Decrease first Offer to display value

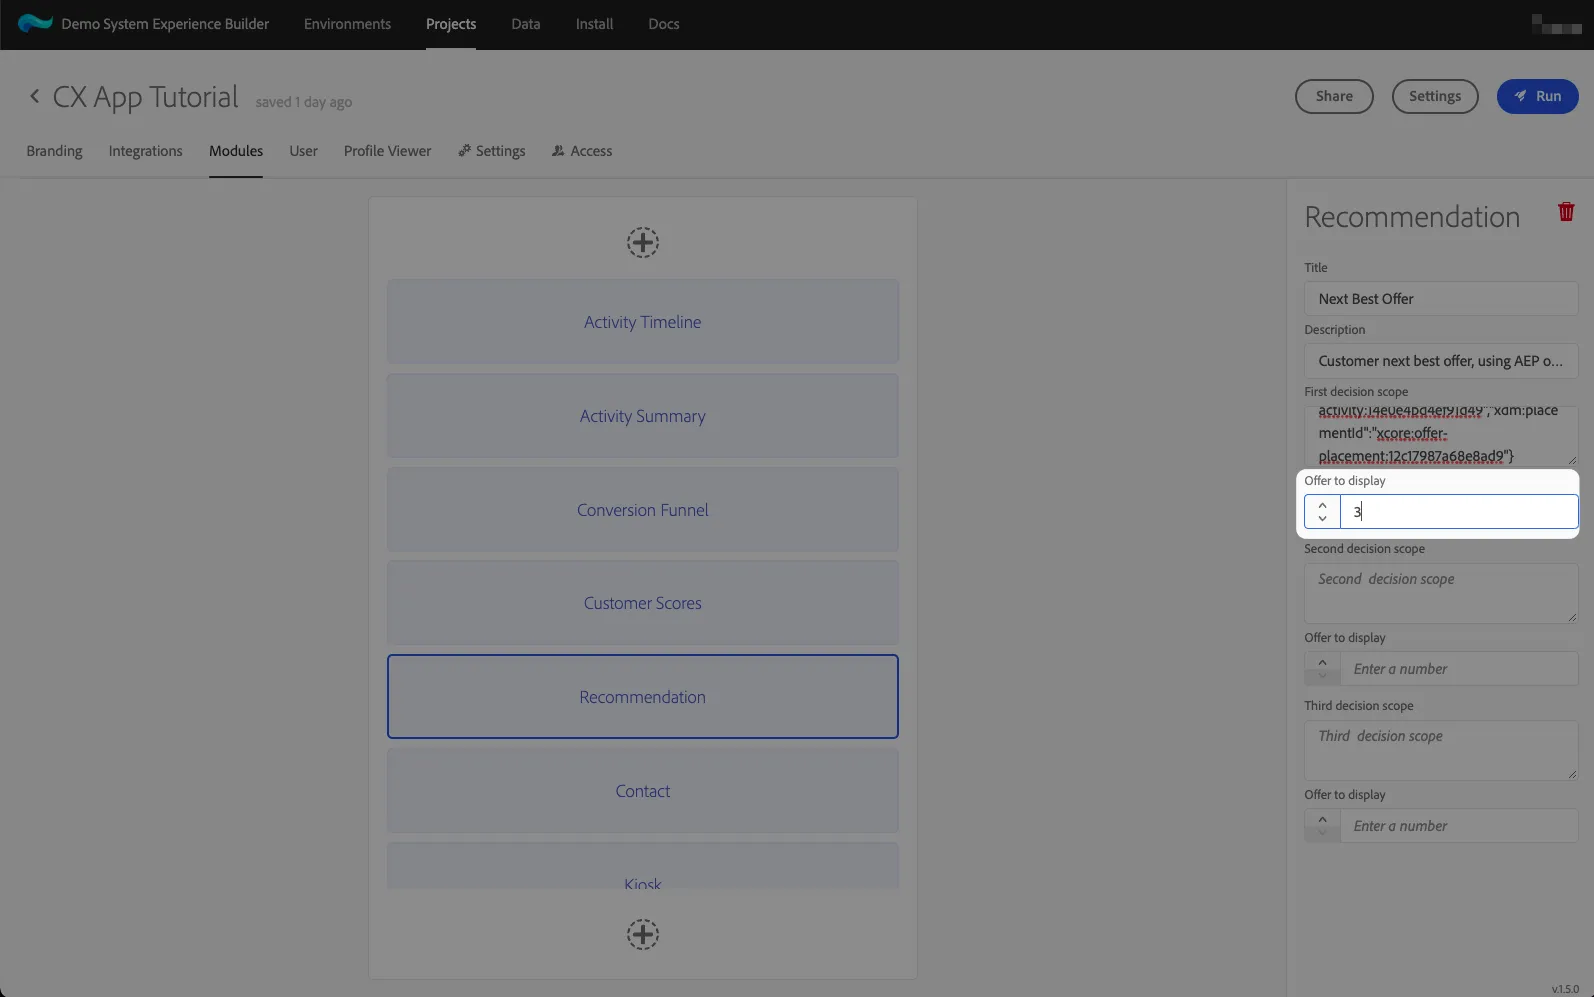1322,519
